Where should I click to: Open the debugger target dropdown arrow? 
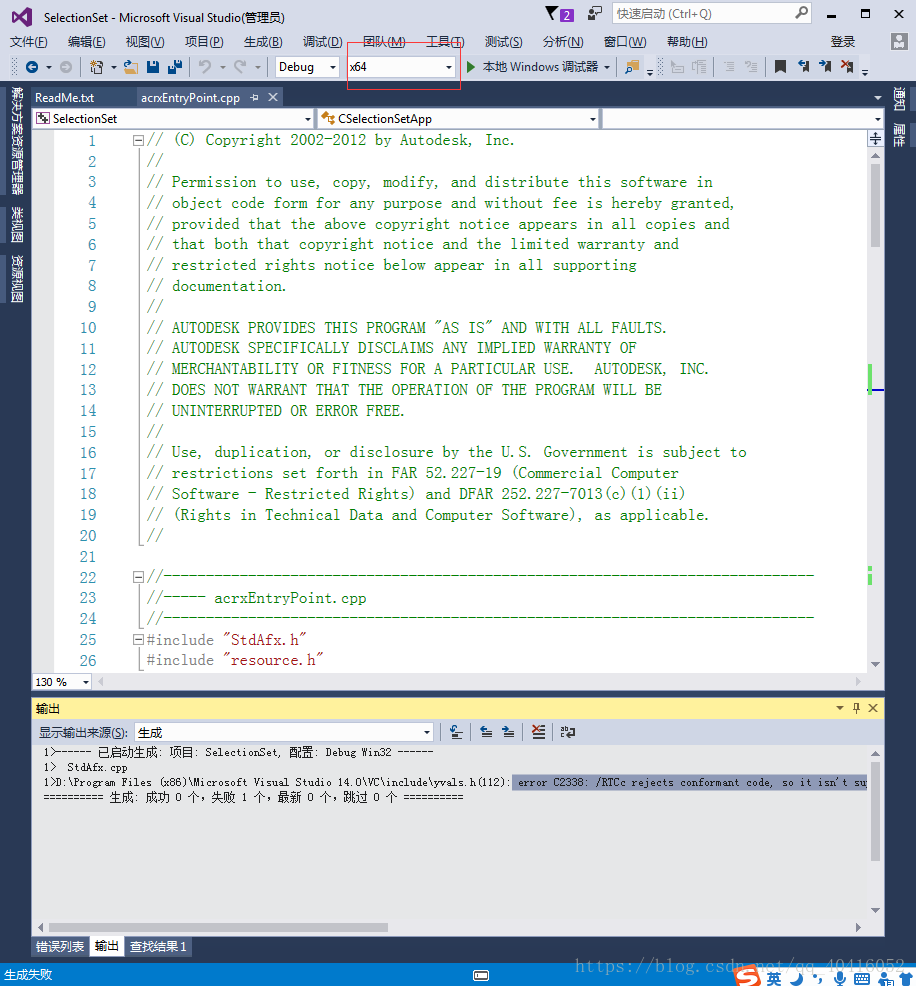tap(607, 67)
